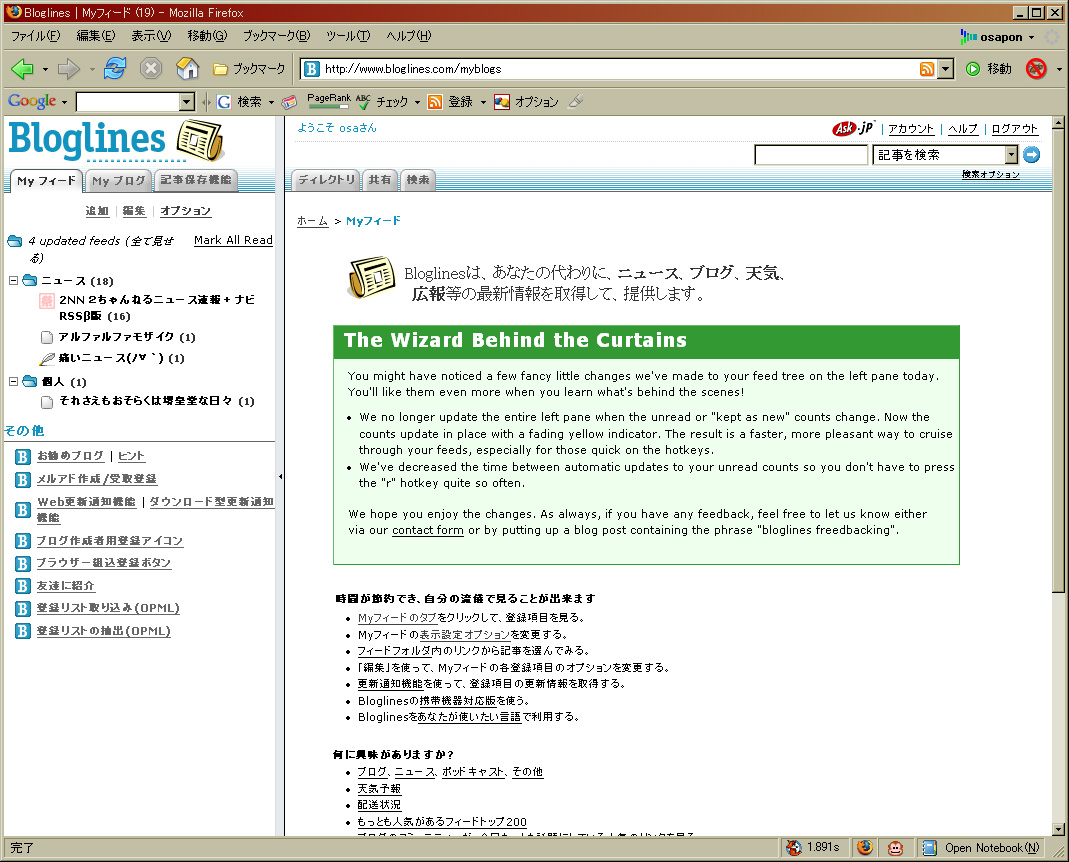
Task: Open the Back button history dropdown arrow
Action: 45,69
